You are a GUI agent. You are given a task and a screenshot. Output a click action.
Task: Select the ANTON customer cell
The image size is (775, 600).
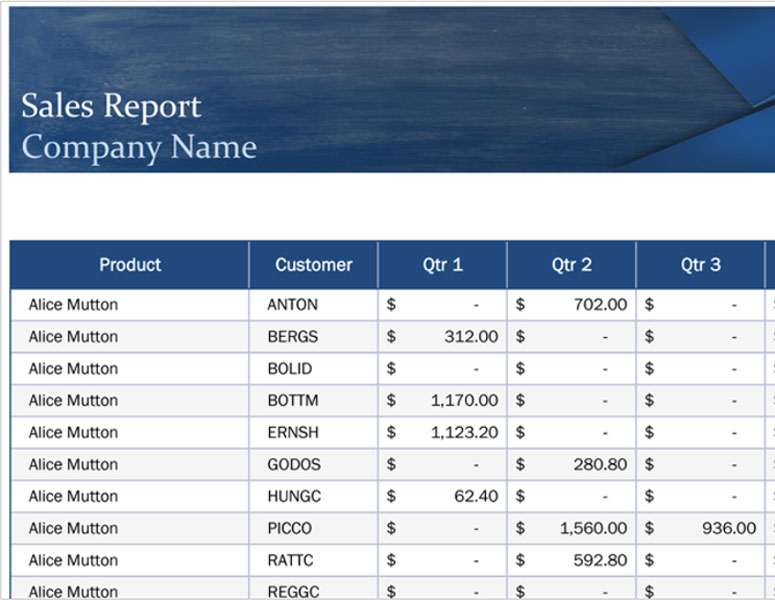(x=292, y=305)
